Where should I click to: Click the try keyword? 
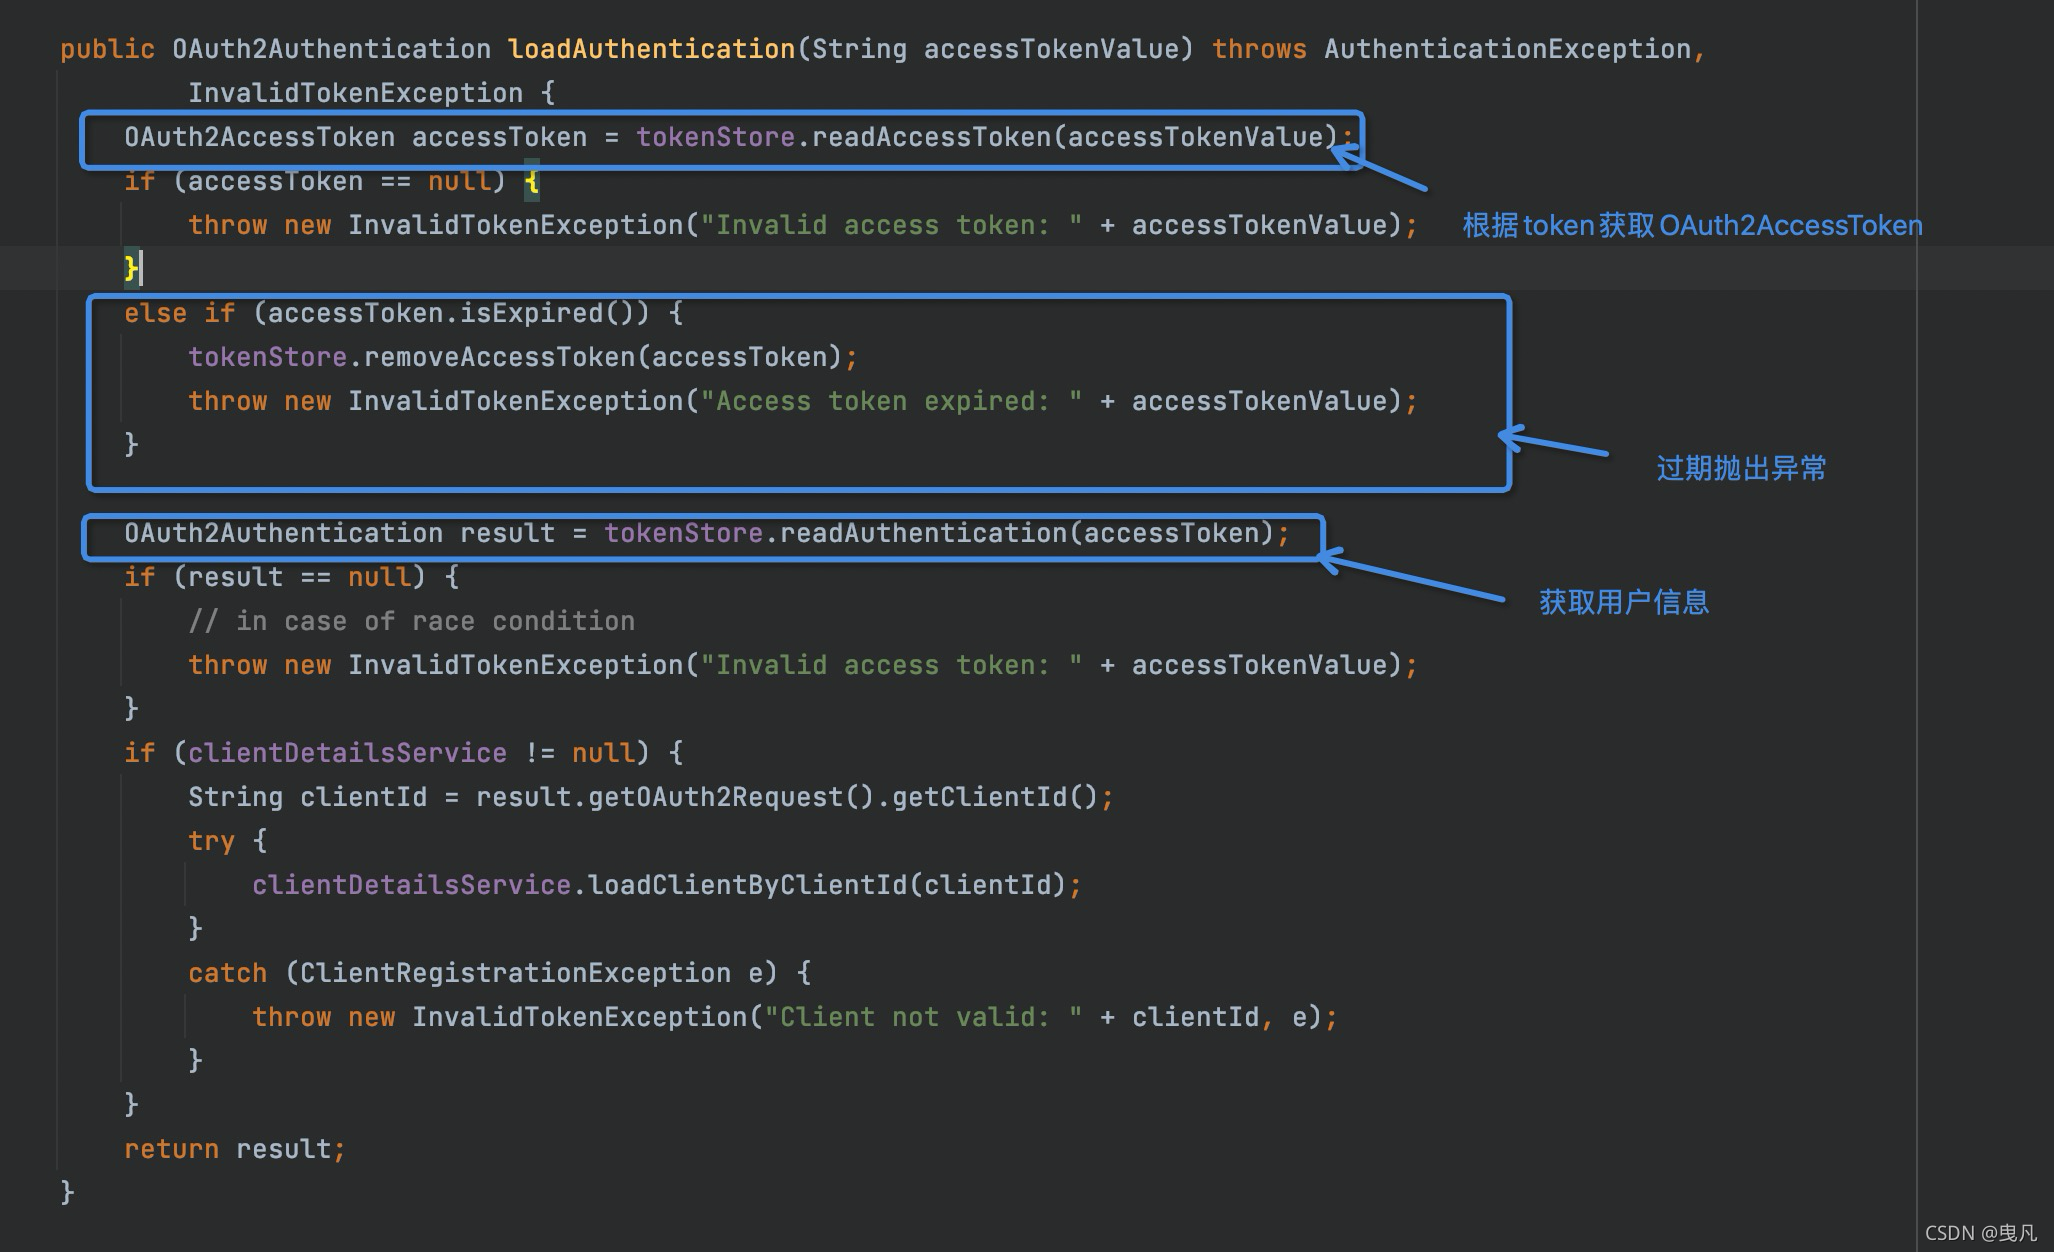coord(211,841)
